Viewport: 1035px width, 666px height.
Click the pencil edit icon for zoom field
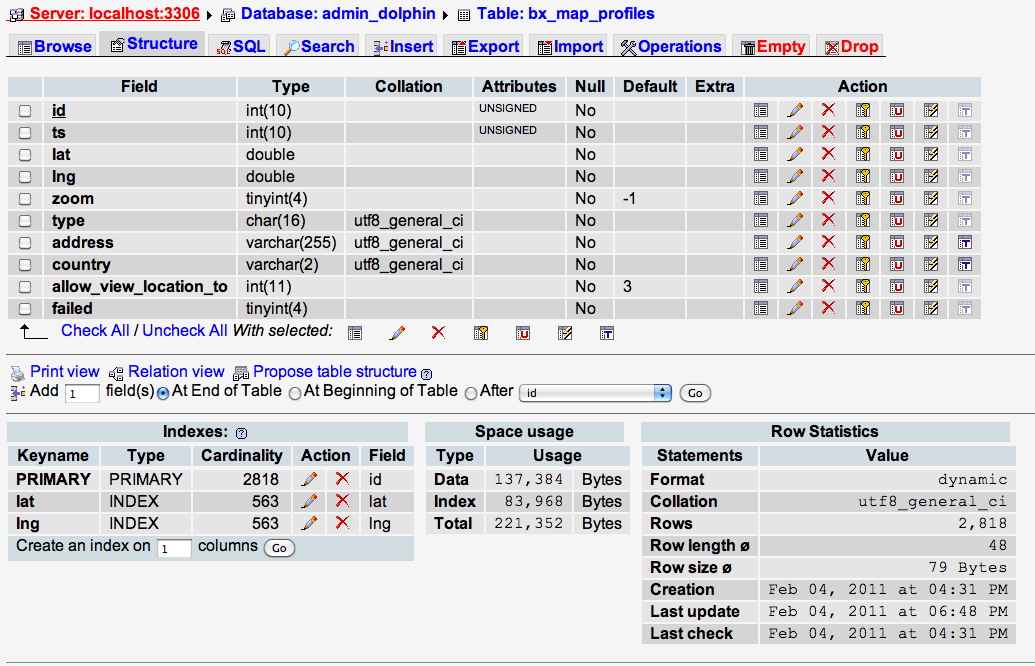point(795,199)
